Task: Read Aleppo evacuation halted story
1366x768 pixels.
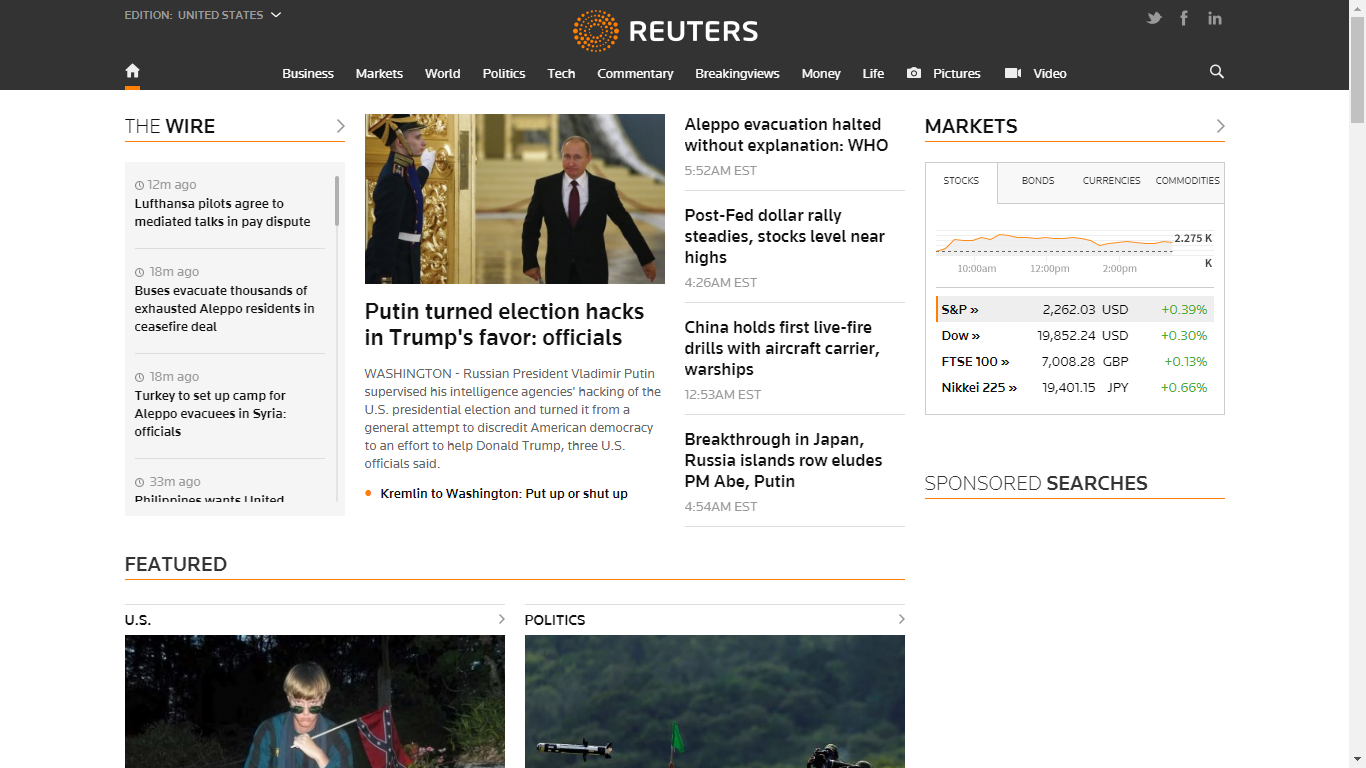Action: (x=786, y=135)
